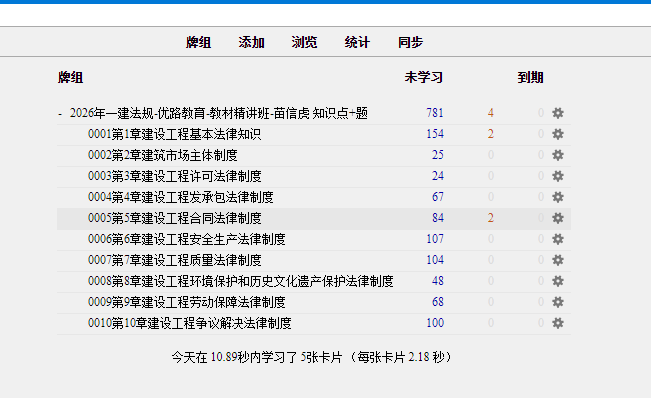Click the new-card count 25
This screenshot has height=398, width=651.
(438, 155)
